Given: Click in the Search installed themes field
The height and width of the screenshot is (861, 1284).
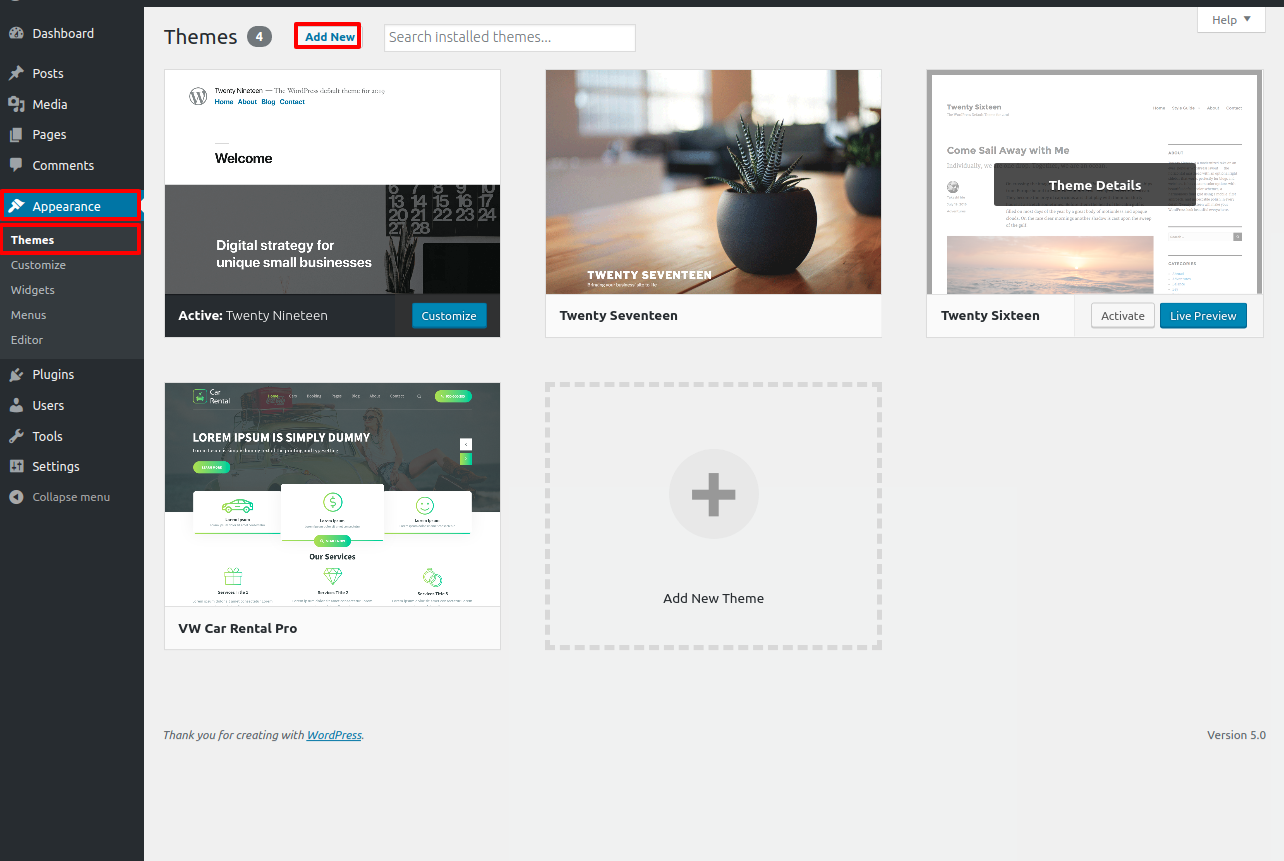Looking at the screenshot, I should [x=509, y=37].
